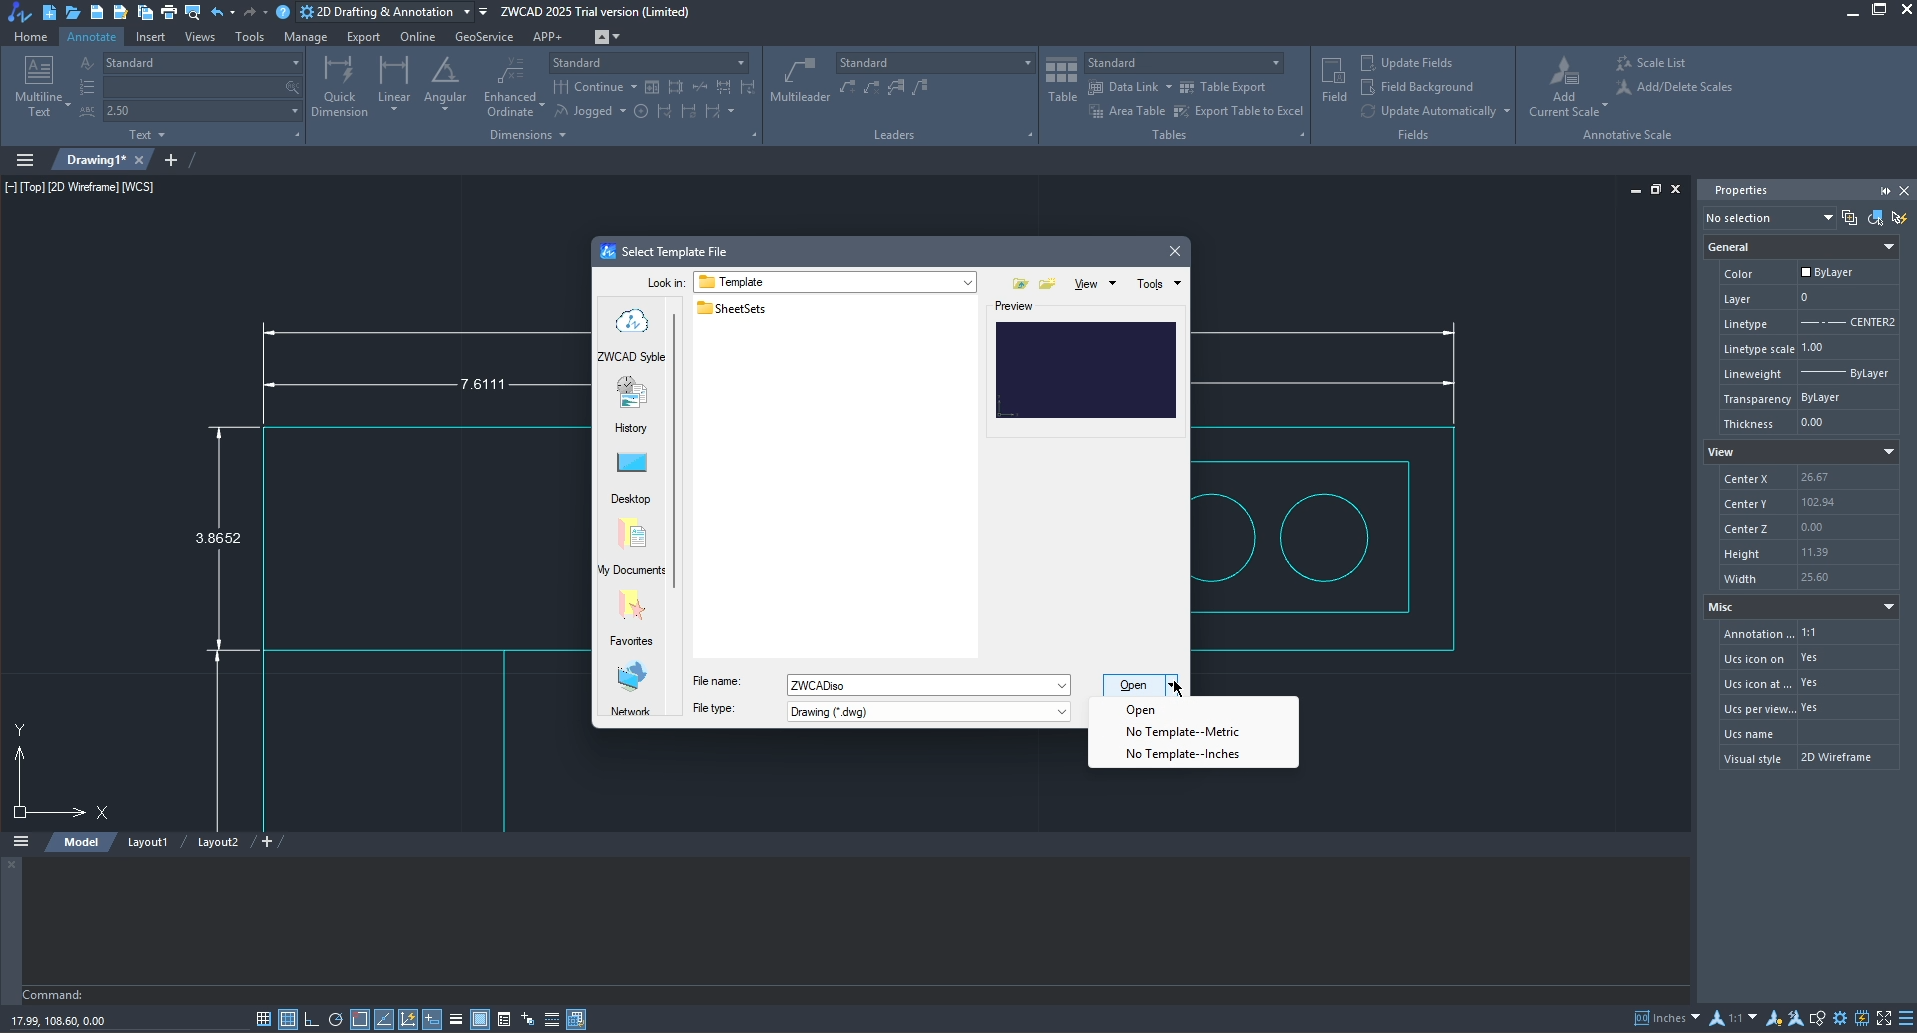Click the Print Preview icon in quick access toolbar

click(x=193, y=12)
